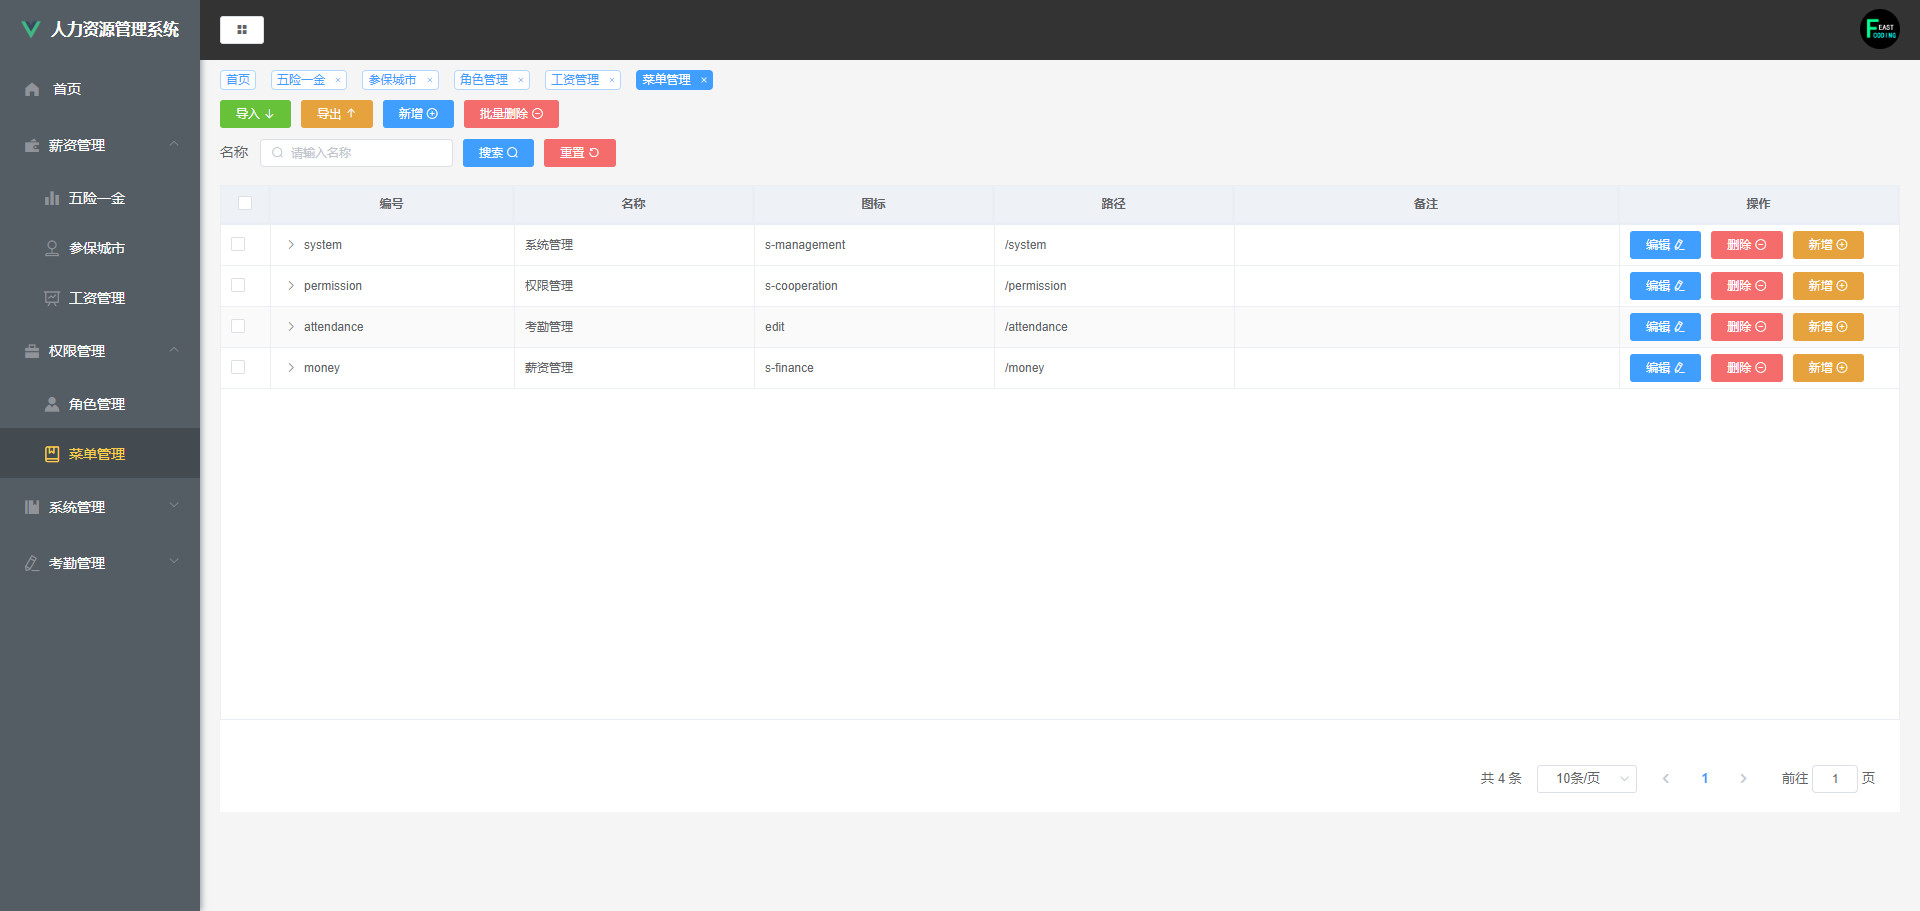Go to 首页 in sidebar
The image size is (1920, 911).
point(100,89)
